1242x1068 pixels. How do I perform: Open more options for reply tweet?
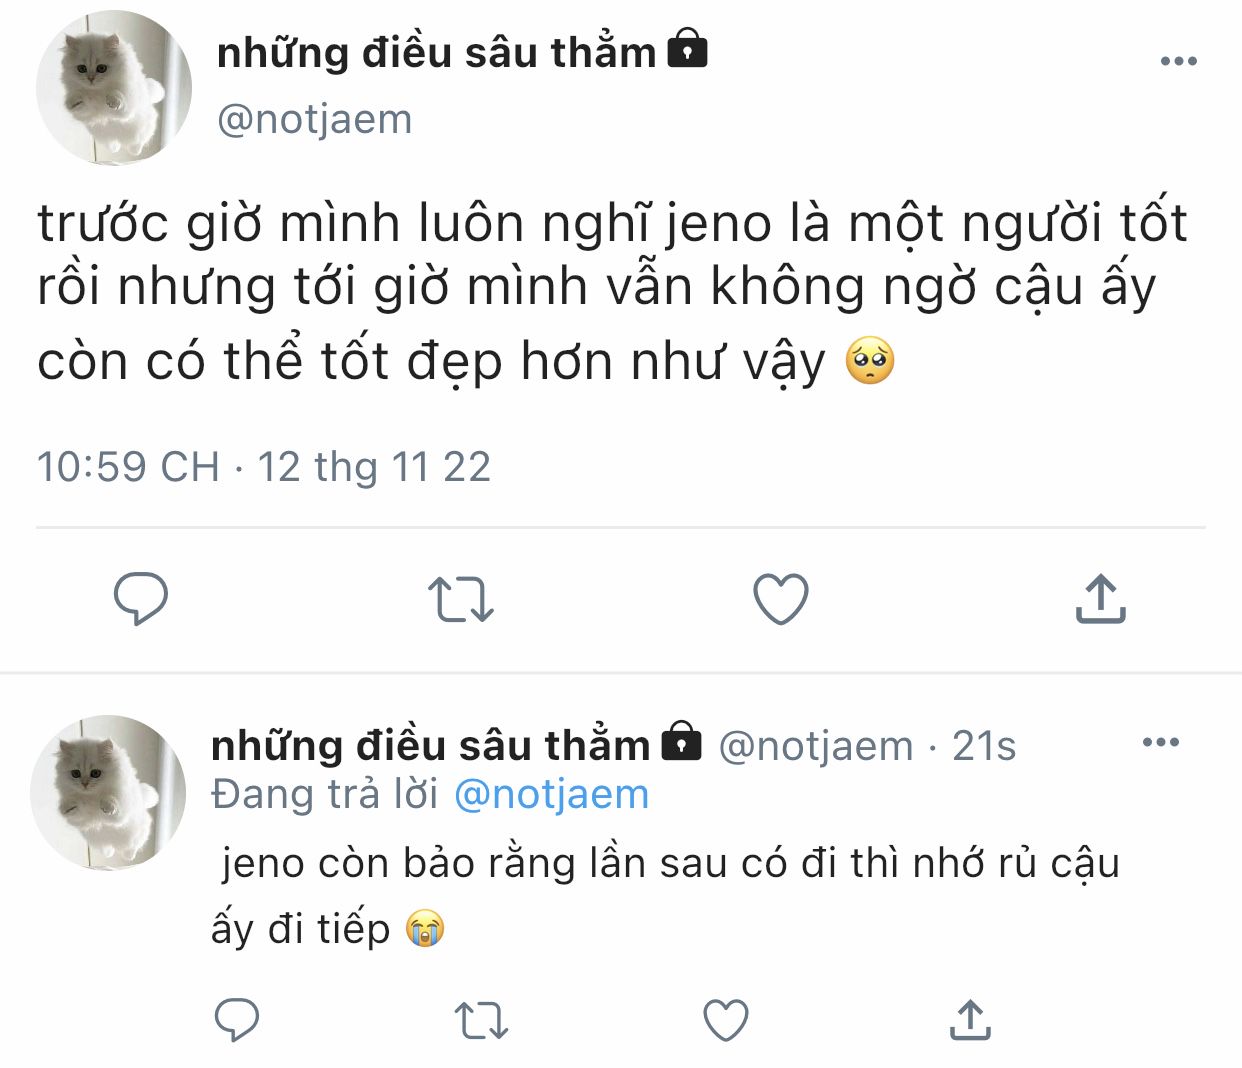click(1160, 742)
